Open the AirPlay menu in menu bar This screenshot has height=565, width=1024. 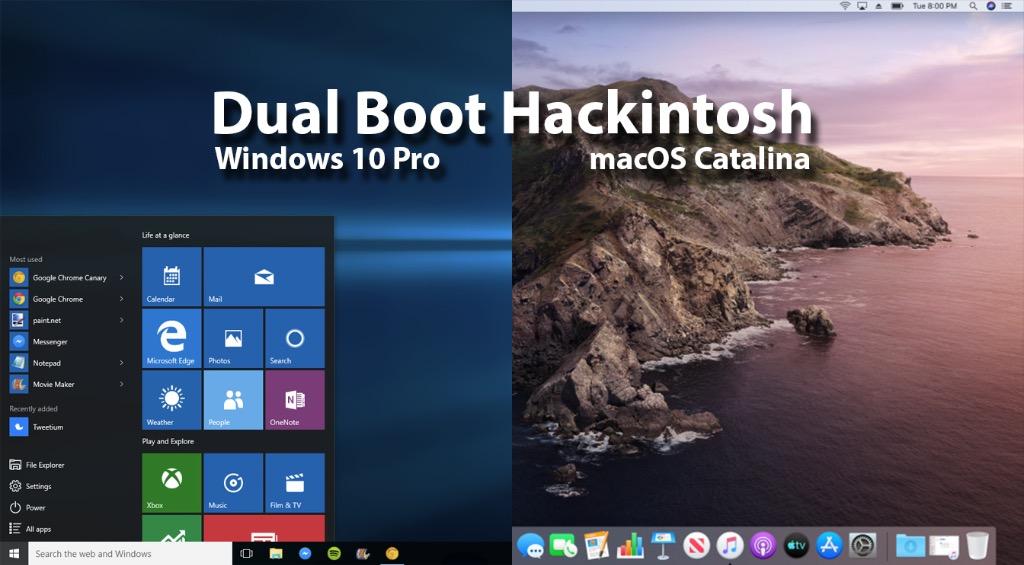[x=862, y=5]
